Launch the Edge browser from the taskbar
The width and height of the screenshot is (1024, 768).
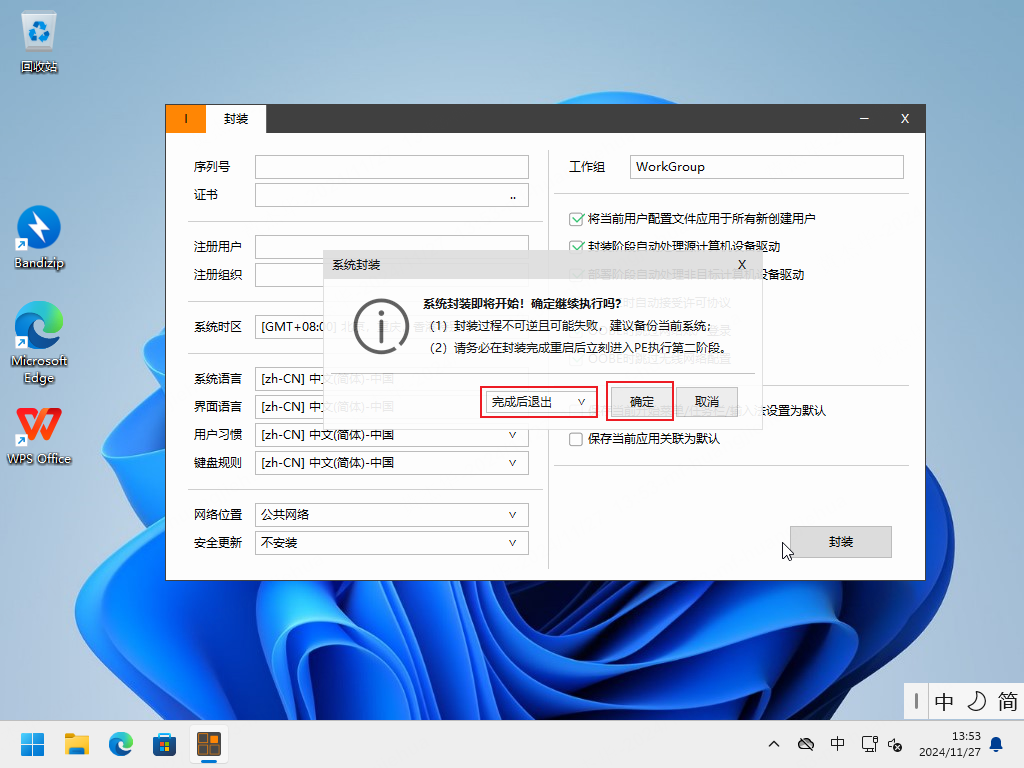click(121, 744)
